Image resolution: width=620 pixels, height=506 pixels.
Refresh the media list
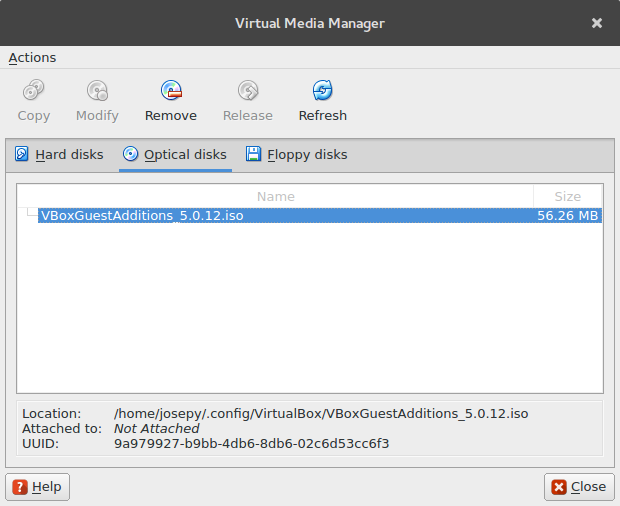[323, 101]
